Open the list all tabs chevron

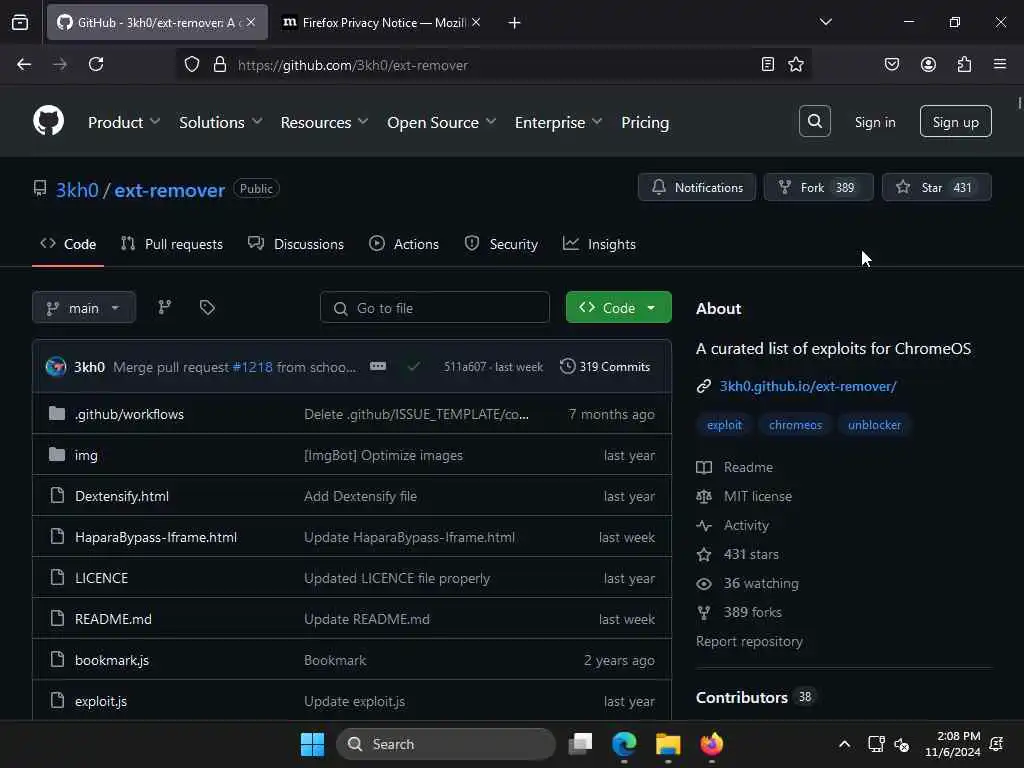(825, 22)
